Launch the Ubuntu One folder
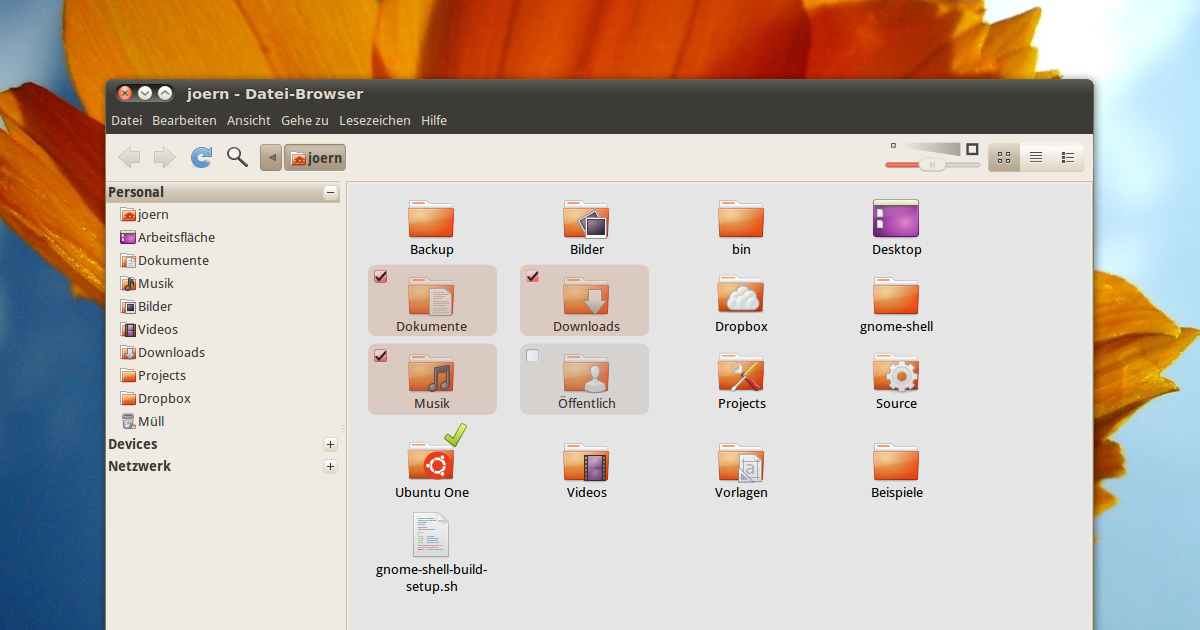This screenshot has height=630, width=1200. (432, 458)
